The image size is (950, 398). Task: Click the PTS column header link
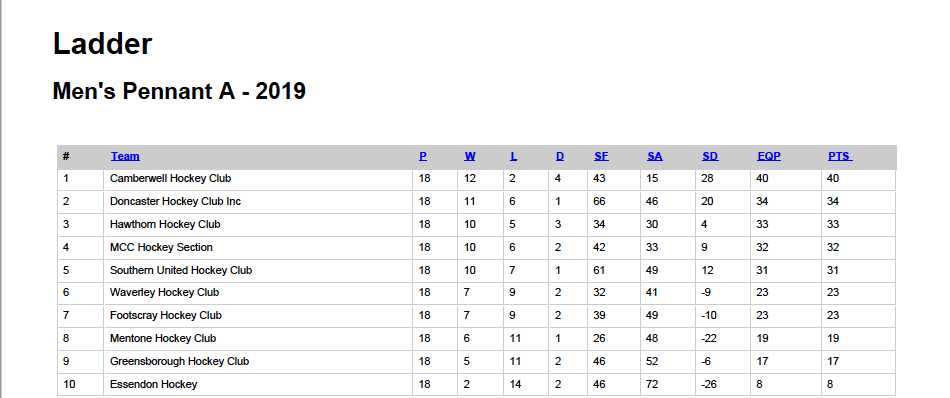(x=840, y=156)
